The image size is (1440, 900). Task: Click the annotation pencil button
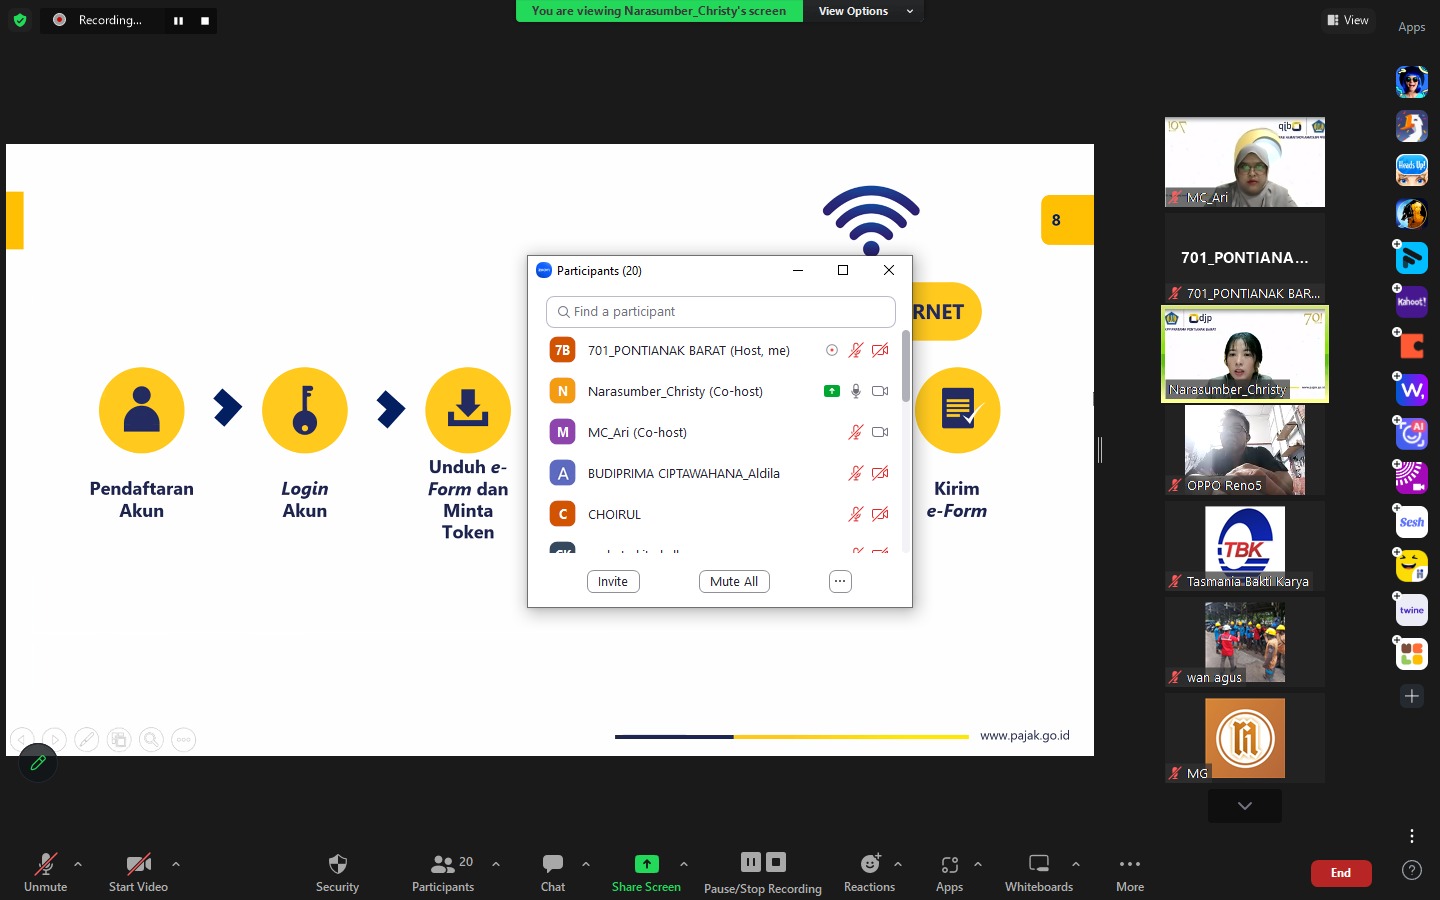coord(38,763)
